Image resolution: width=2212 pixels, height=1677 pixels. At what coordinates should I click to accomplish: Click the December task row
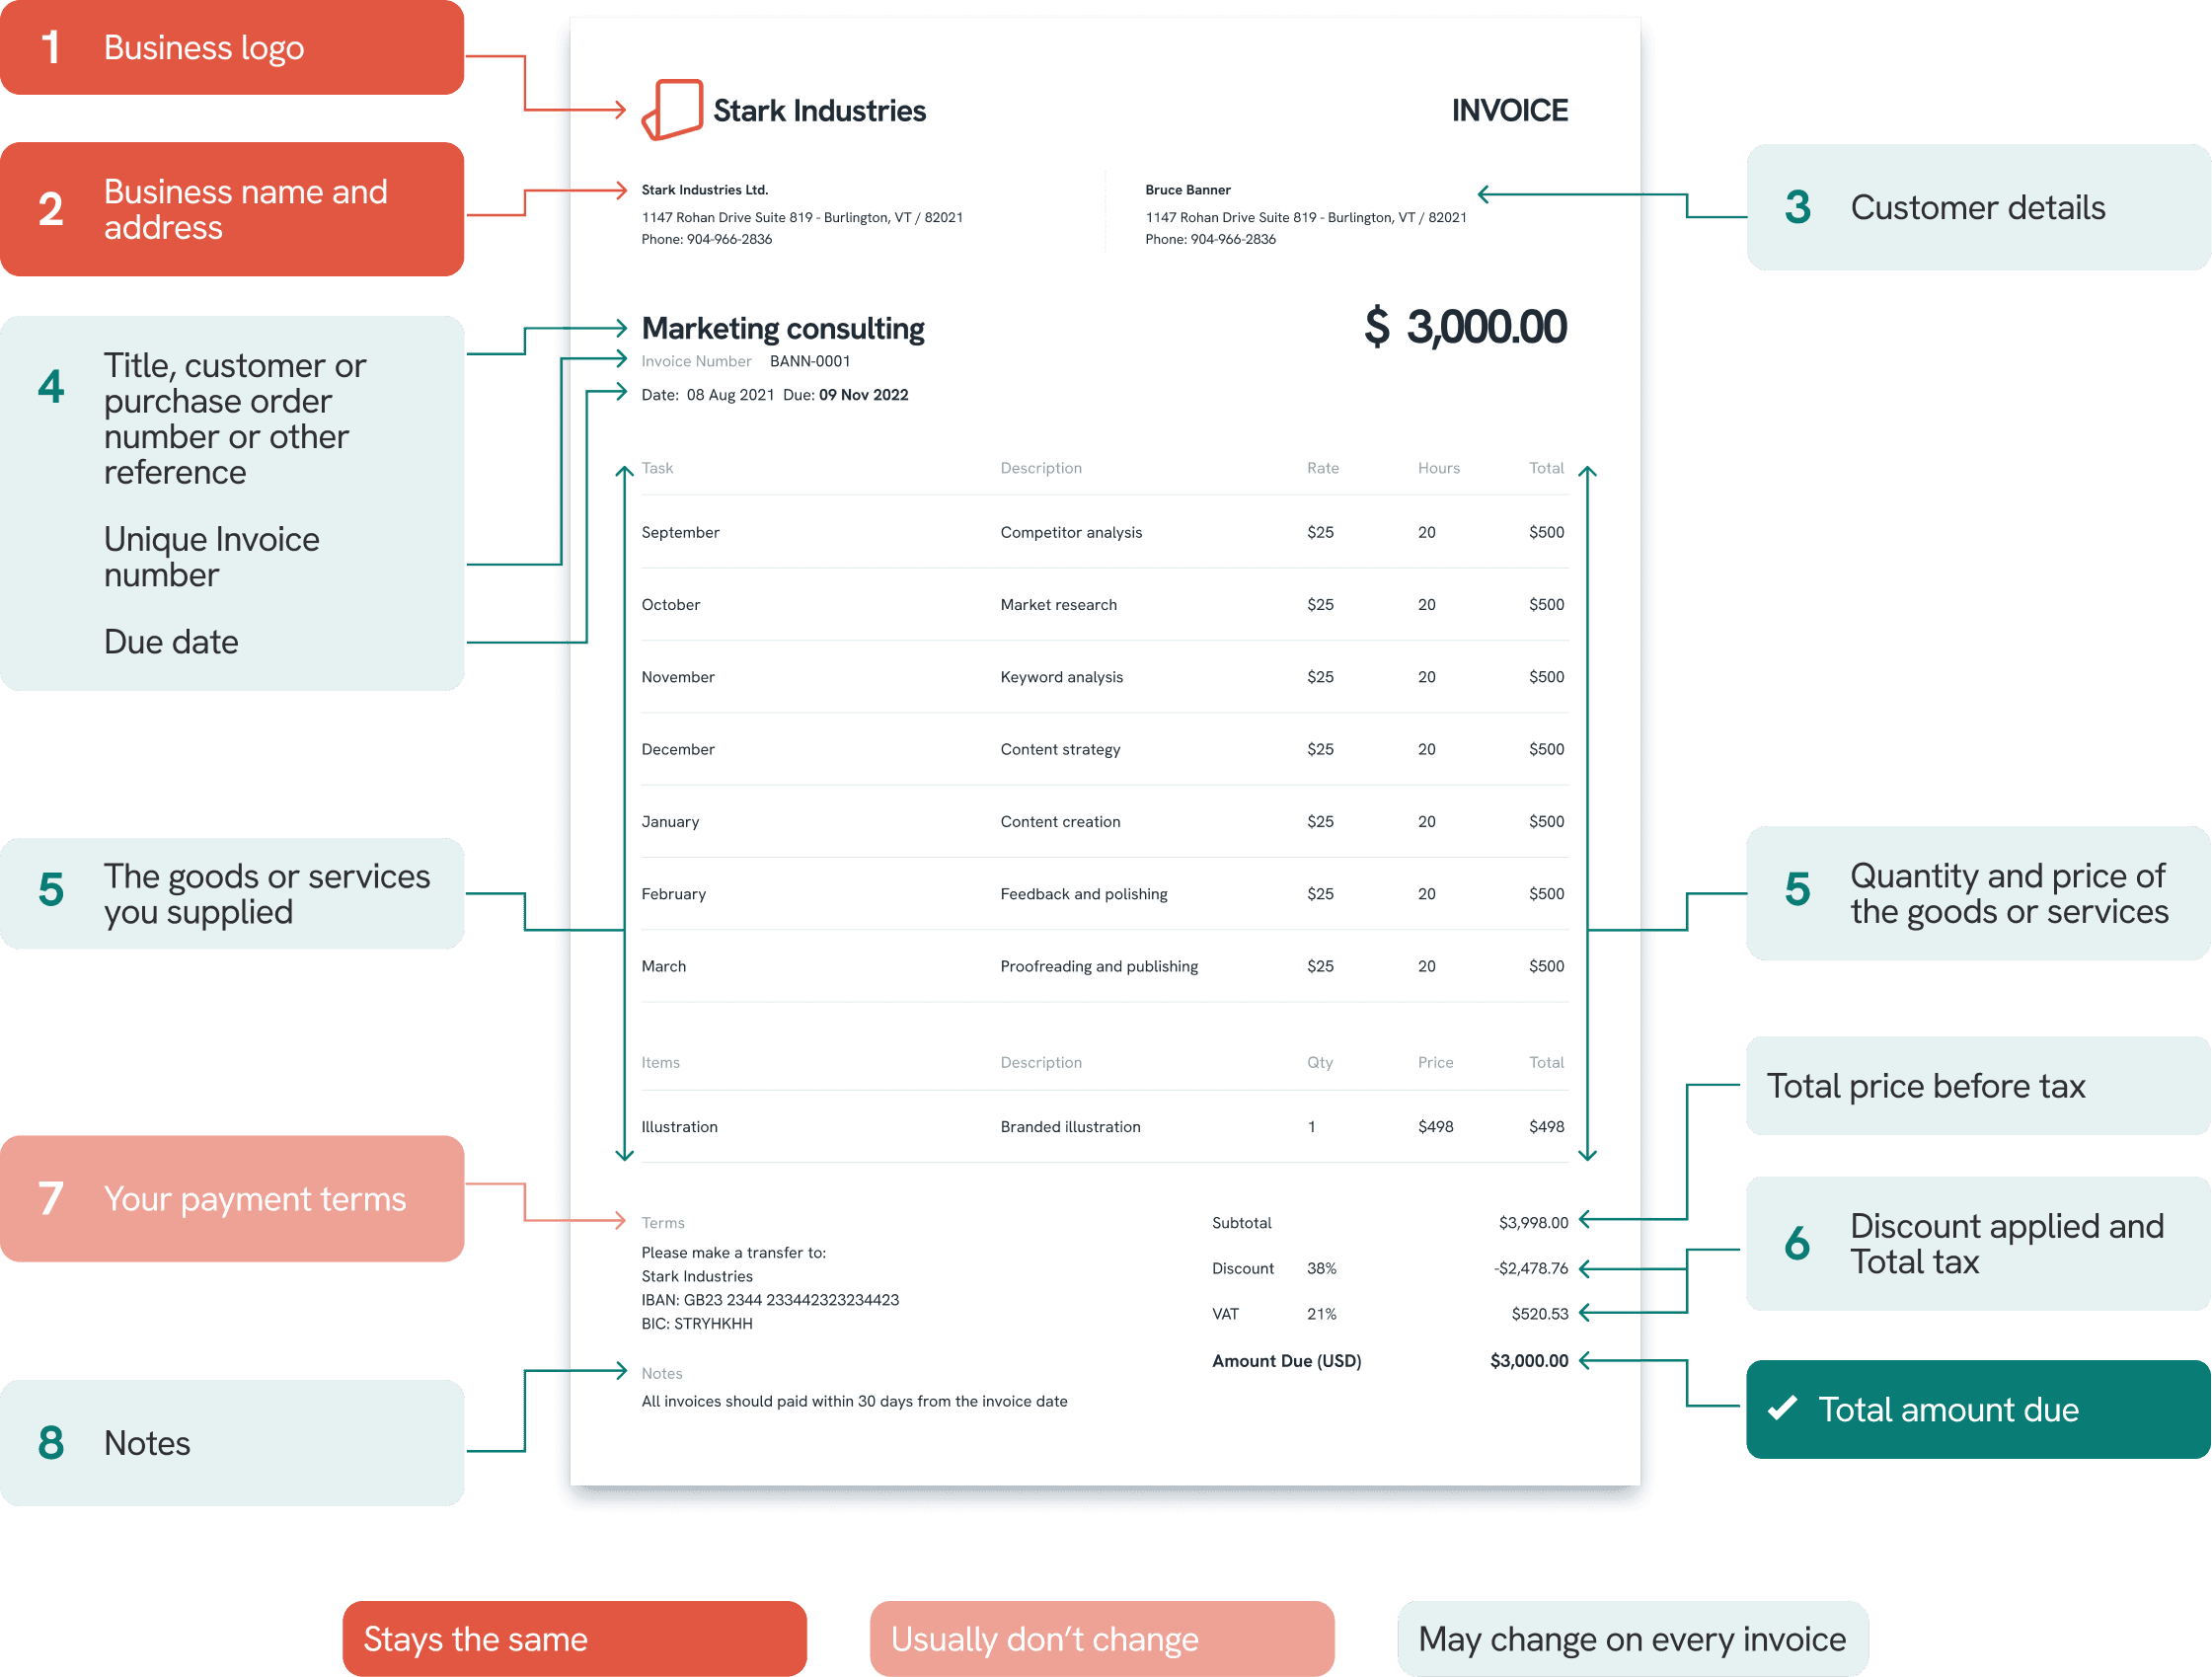pyautogui.click(x=1105, y=749)
